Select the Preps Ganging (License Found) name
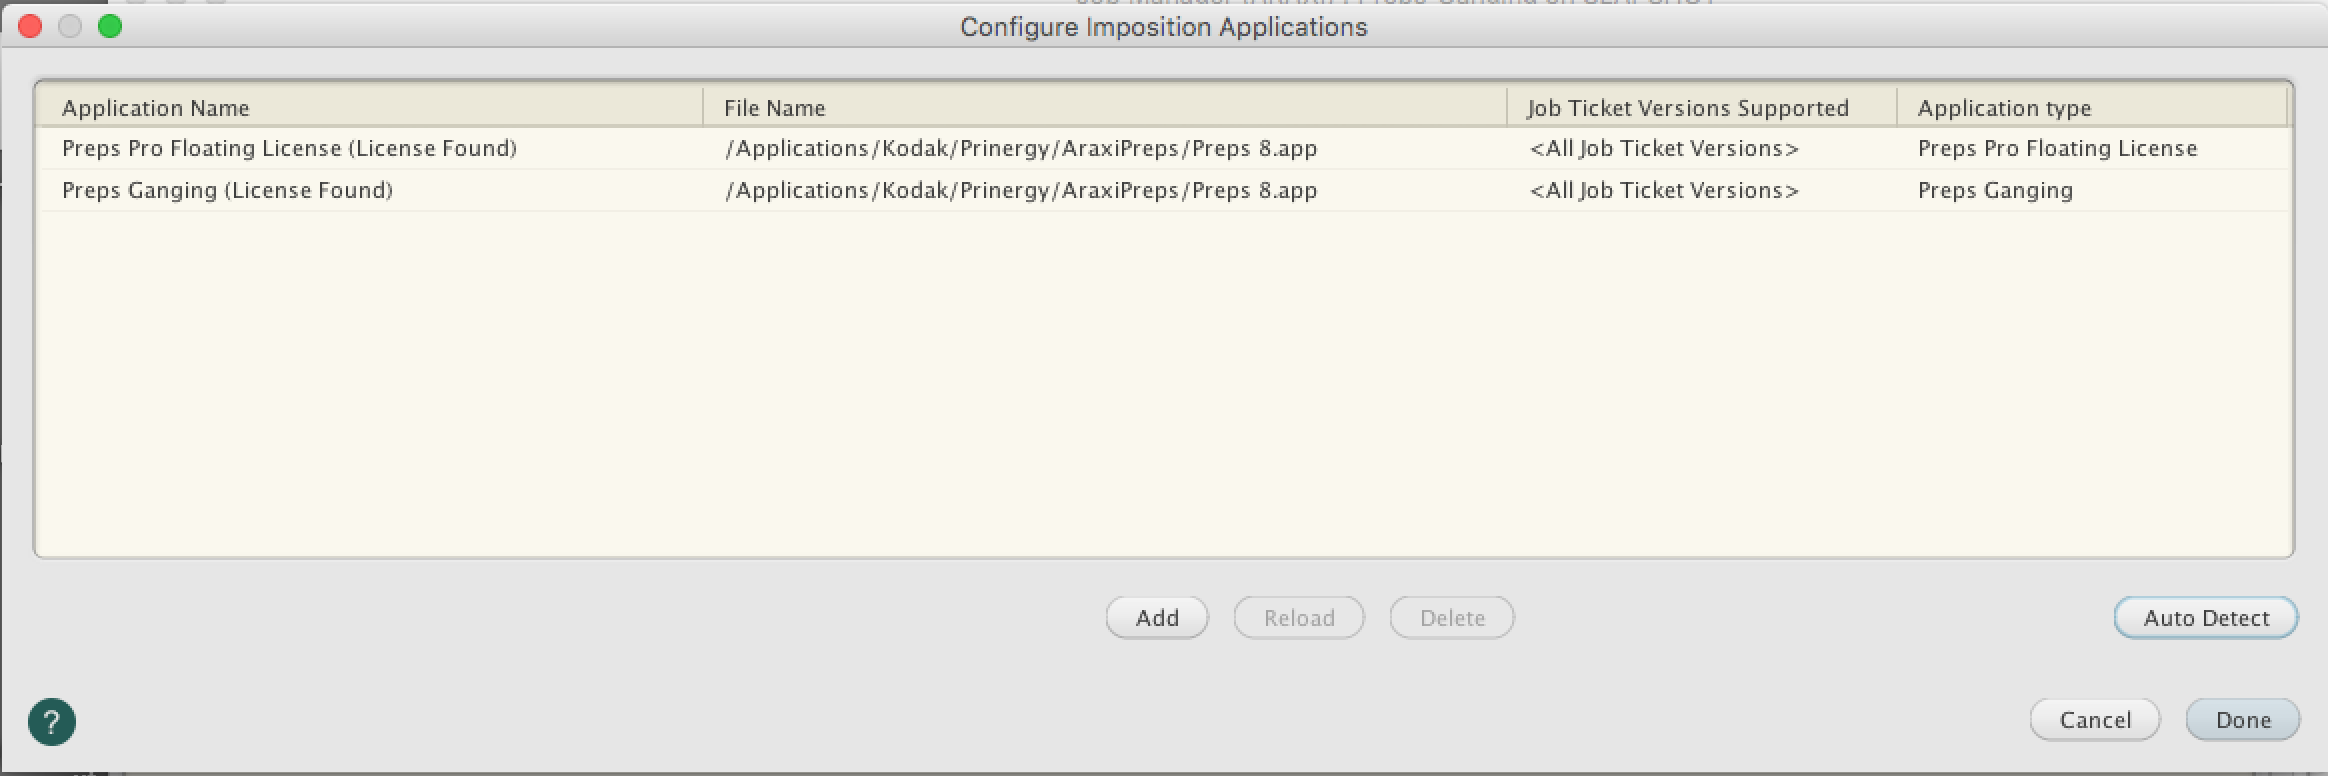2328x776 pixels. [x=227, y=191]
